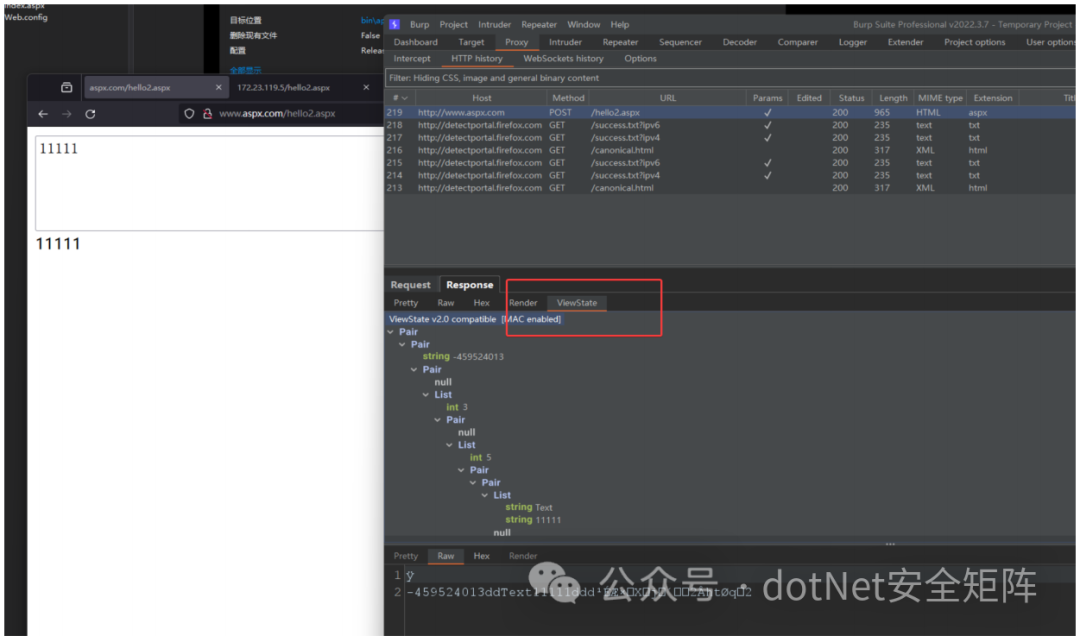Open the Decoder tab

point(740,42)
